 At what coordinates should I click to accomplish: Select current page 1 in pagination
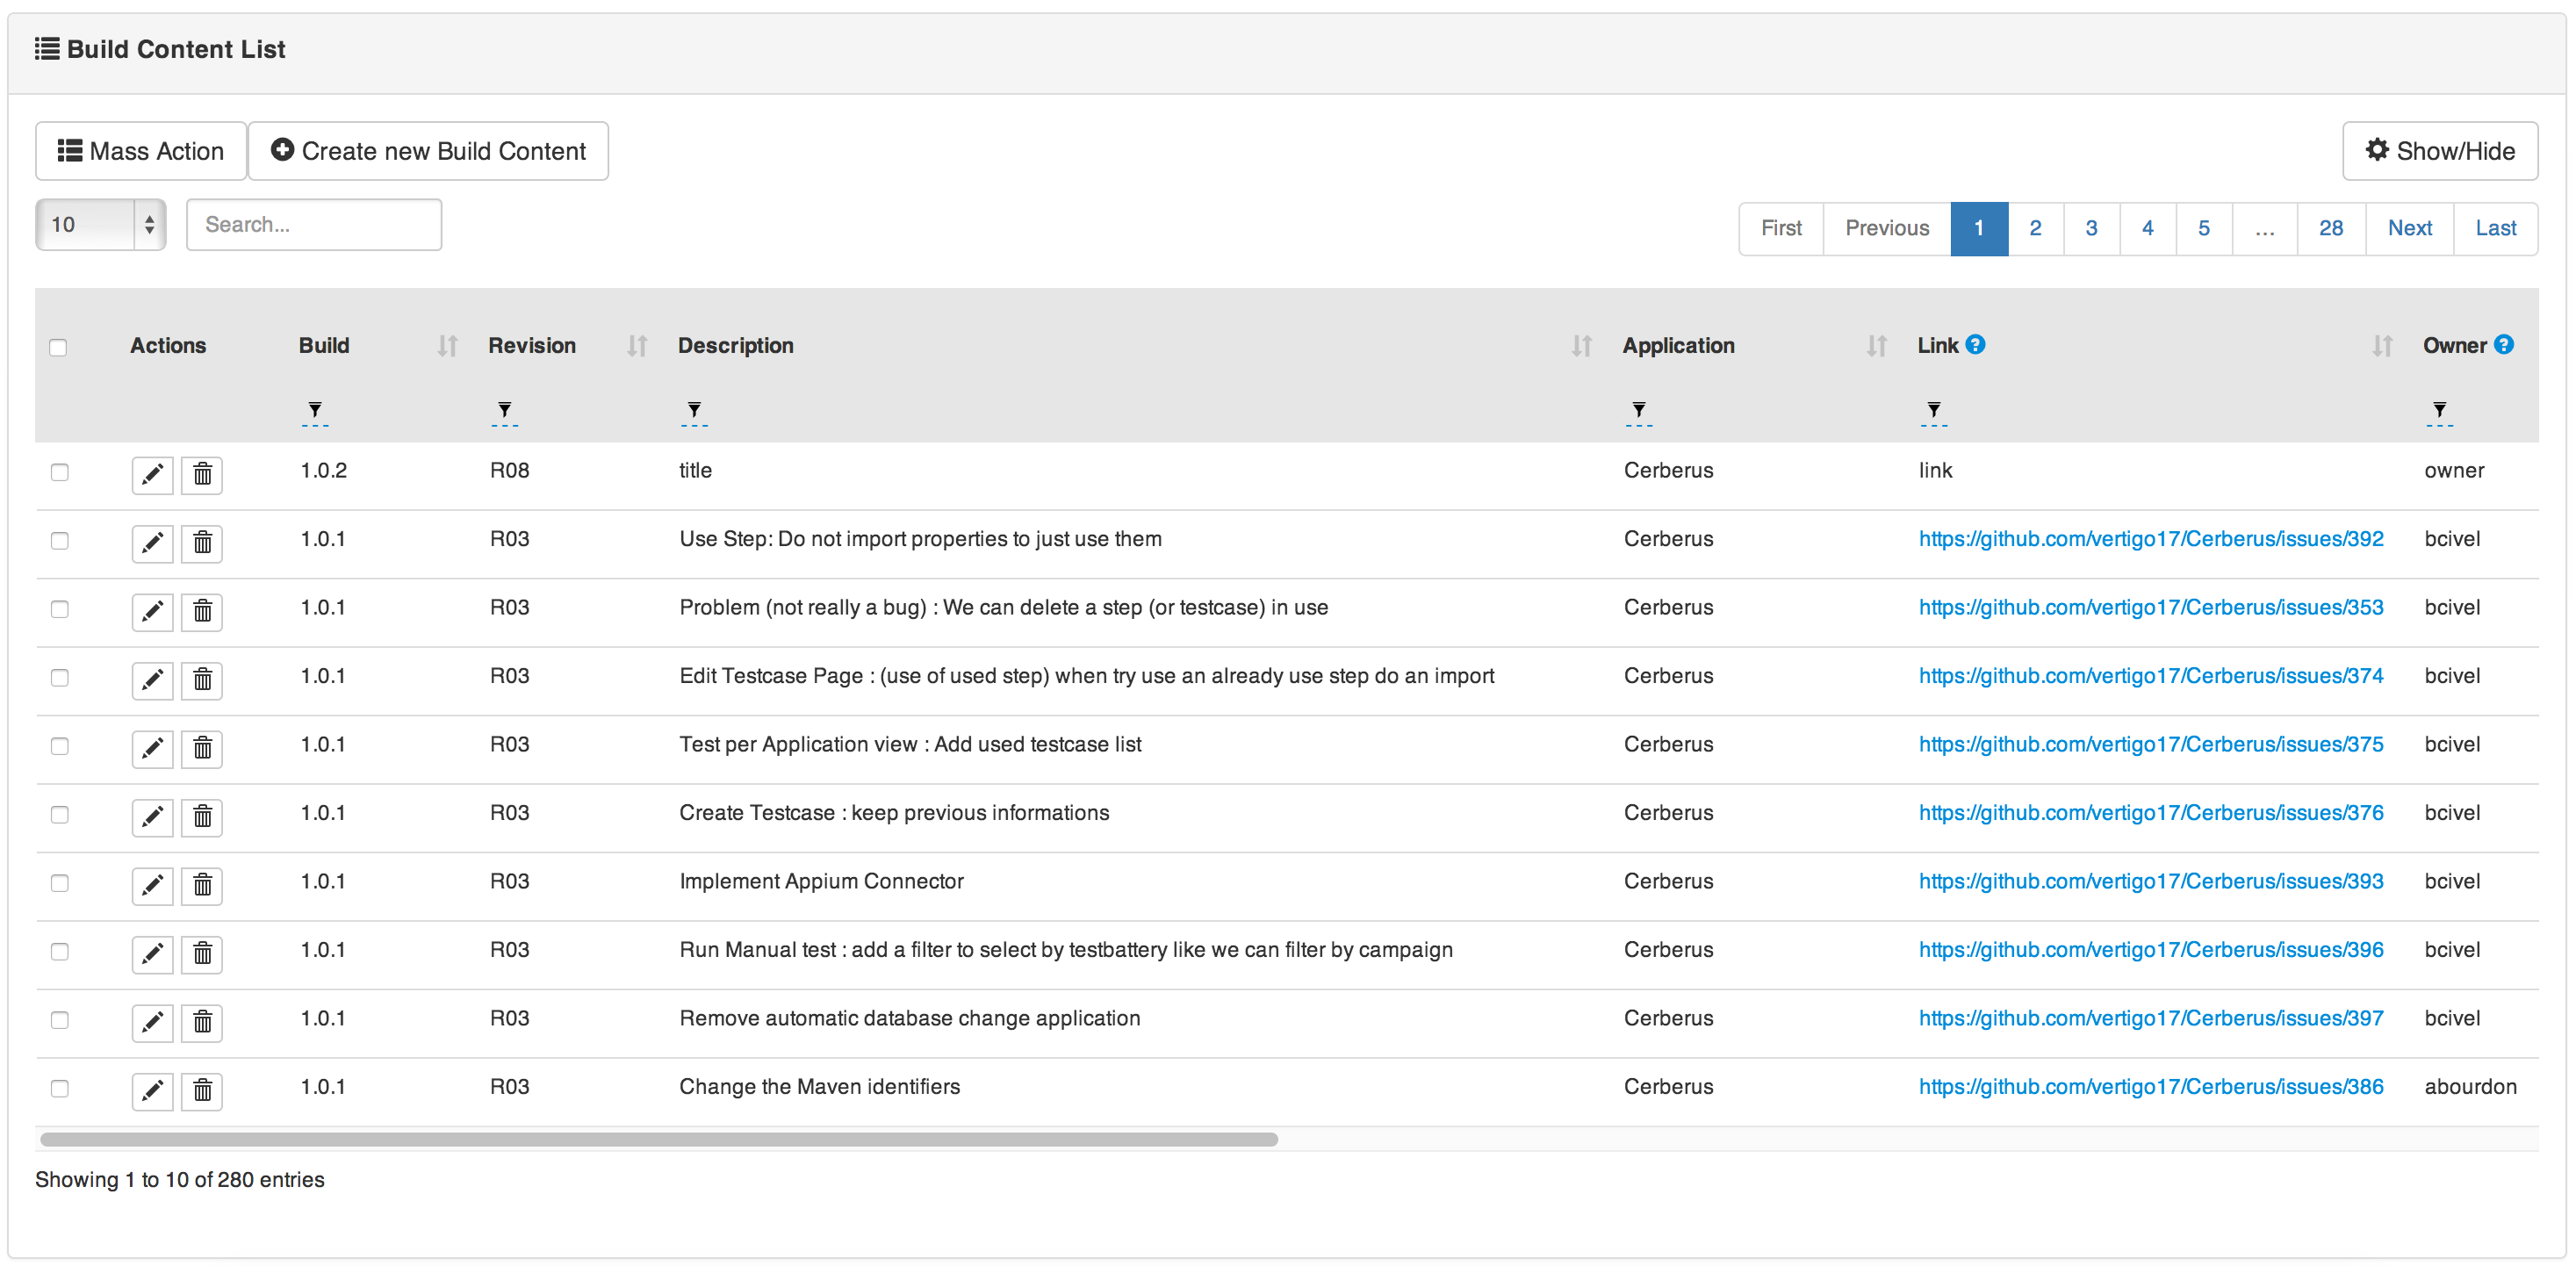coord(1979,229)
